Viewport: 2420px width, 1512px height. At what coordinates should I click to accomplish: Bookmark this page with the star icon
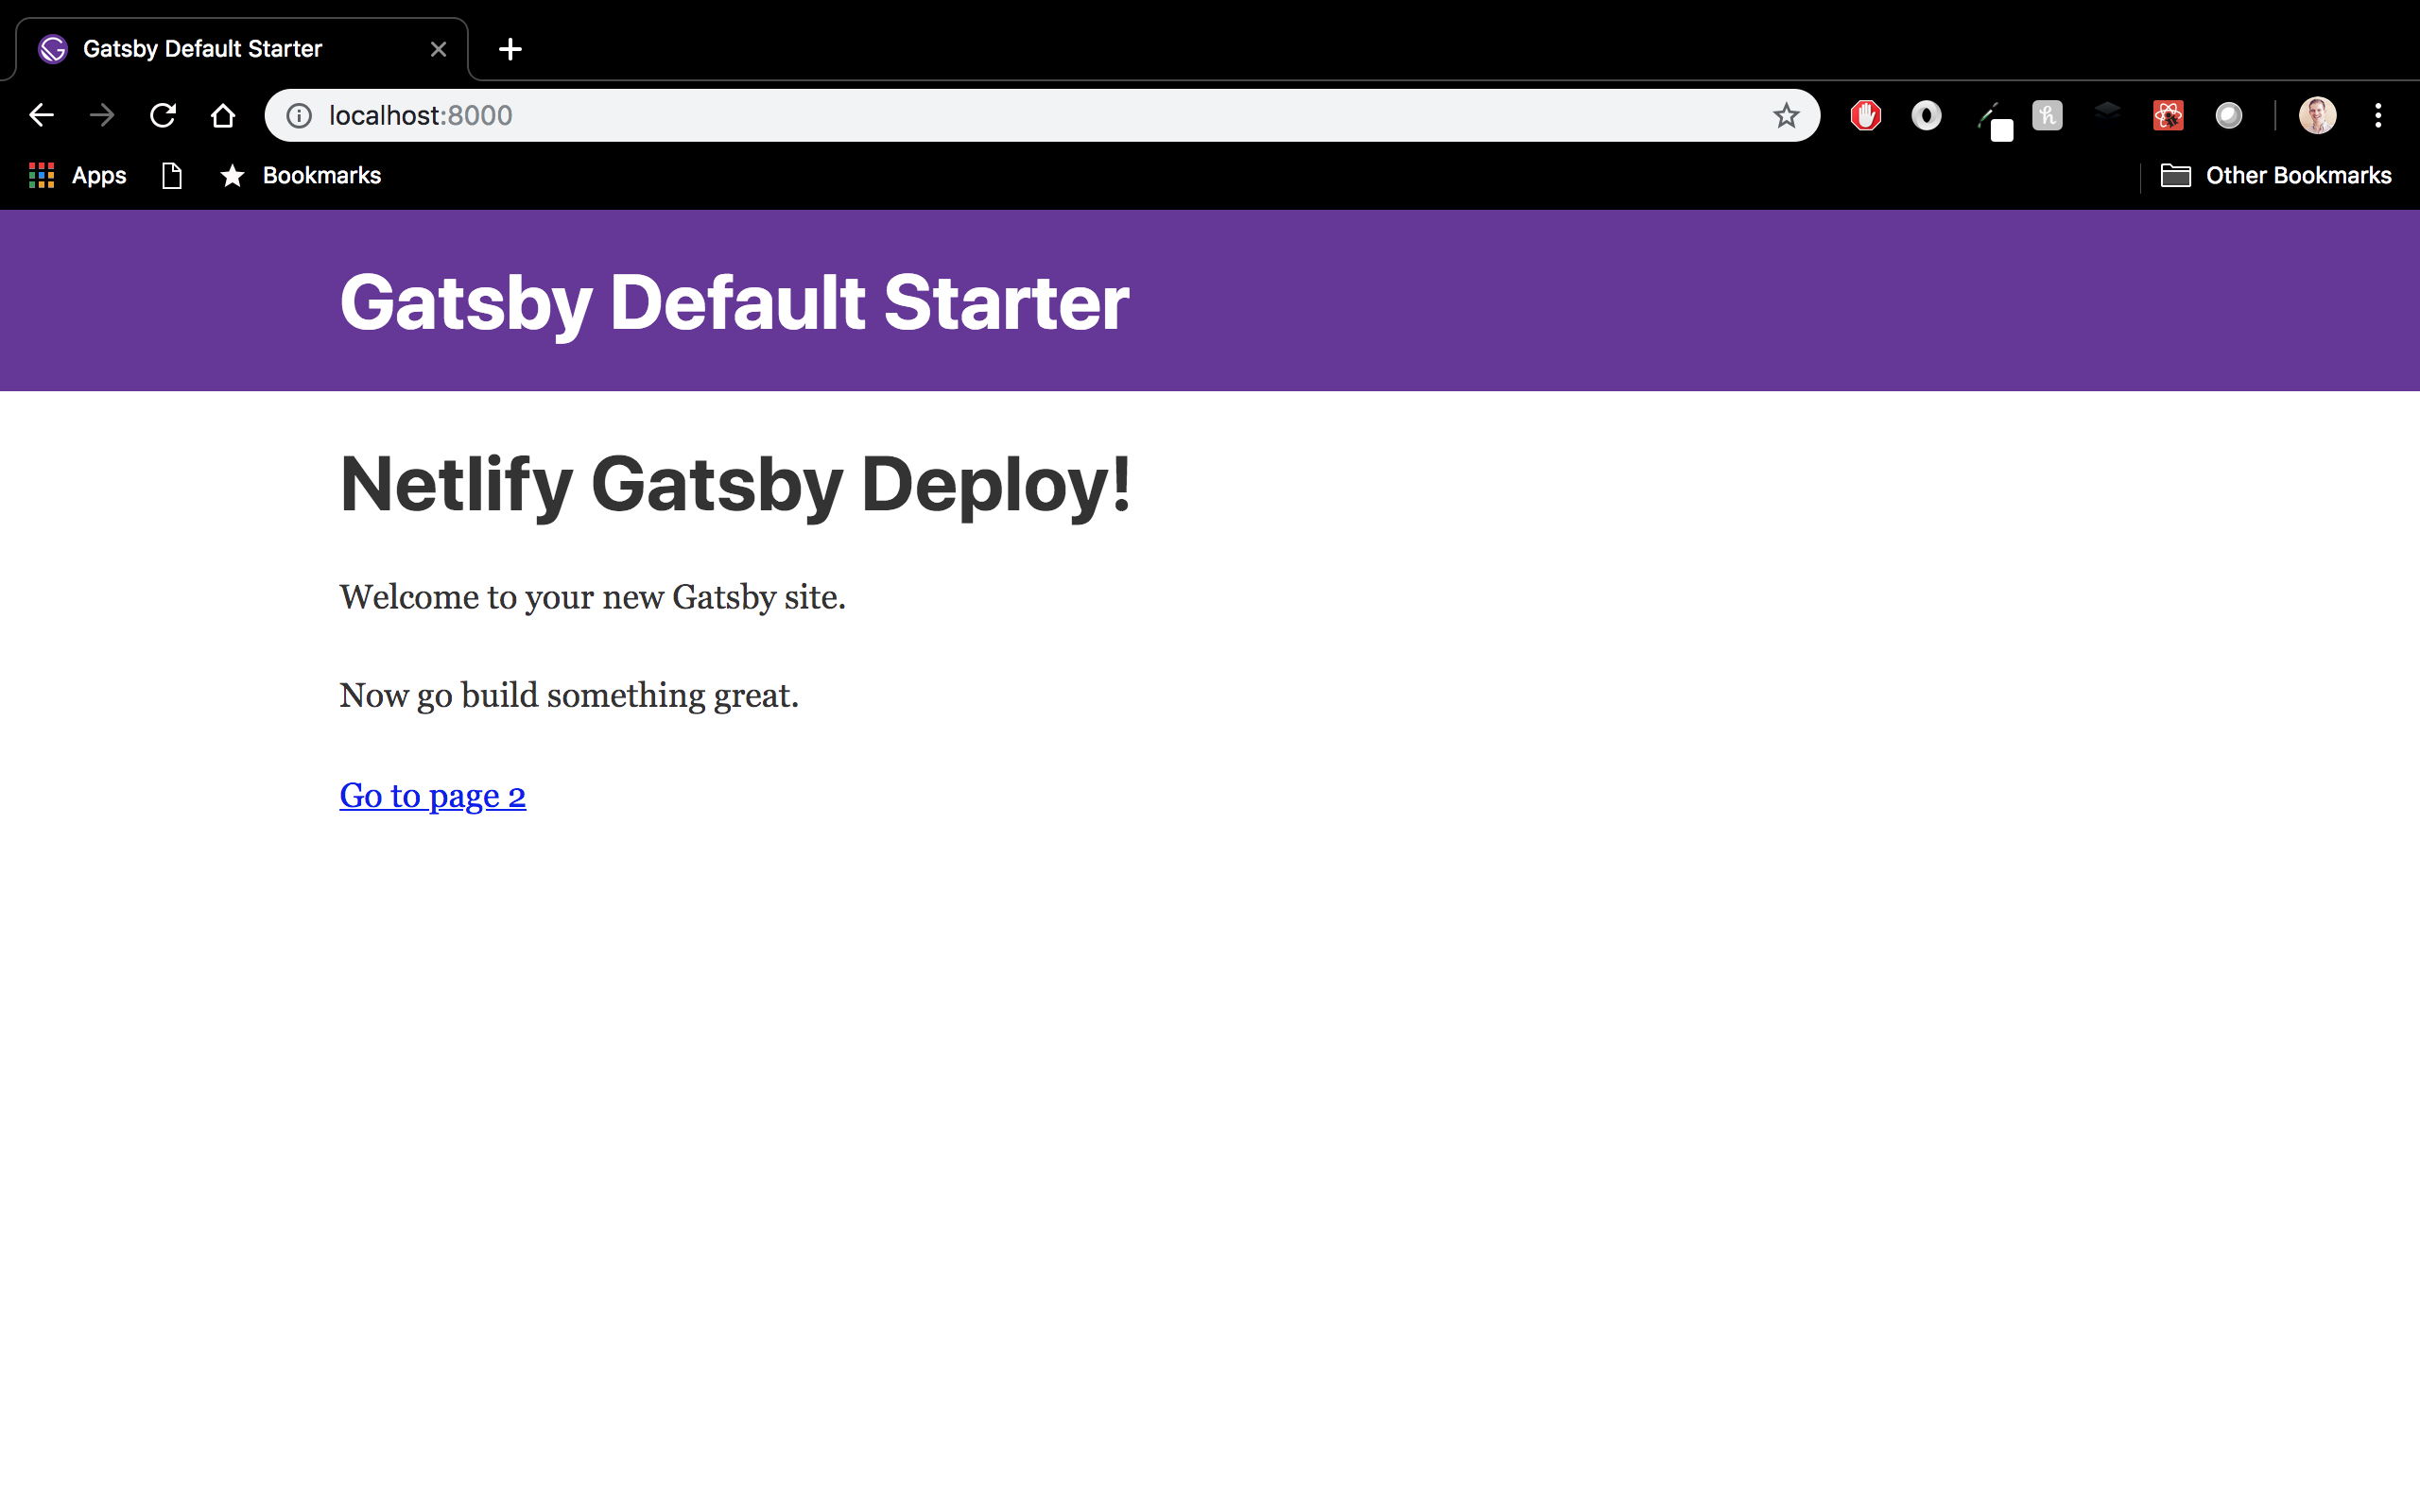(1786, 116)
